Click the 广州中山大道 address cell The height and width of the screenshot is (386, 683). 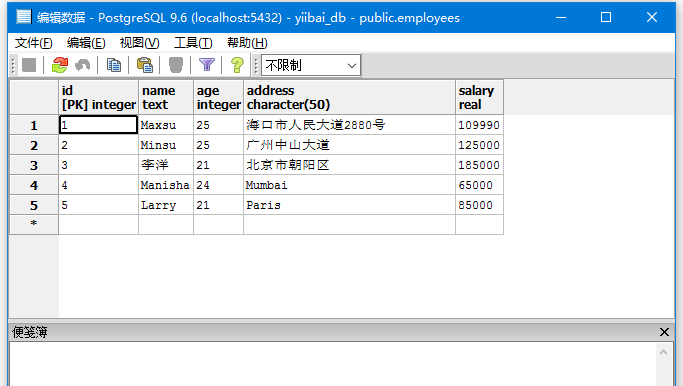(x=349, y=145)
